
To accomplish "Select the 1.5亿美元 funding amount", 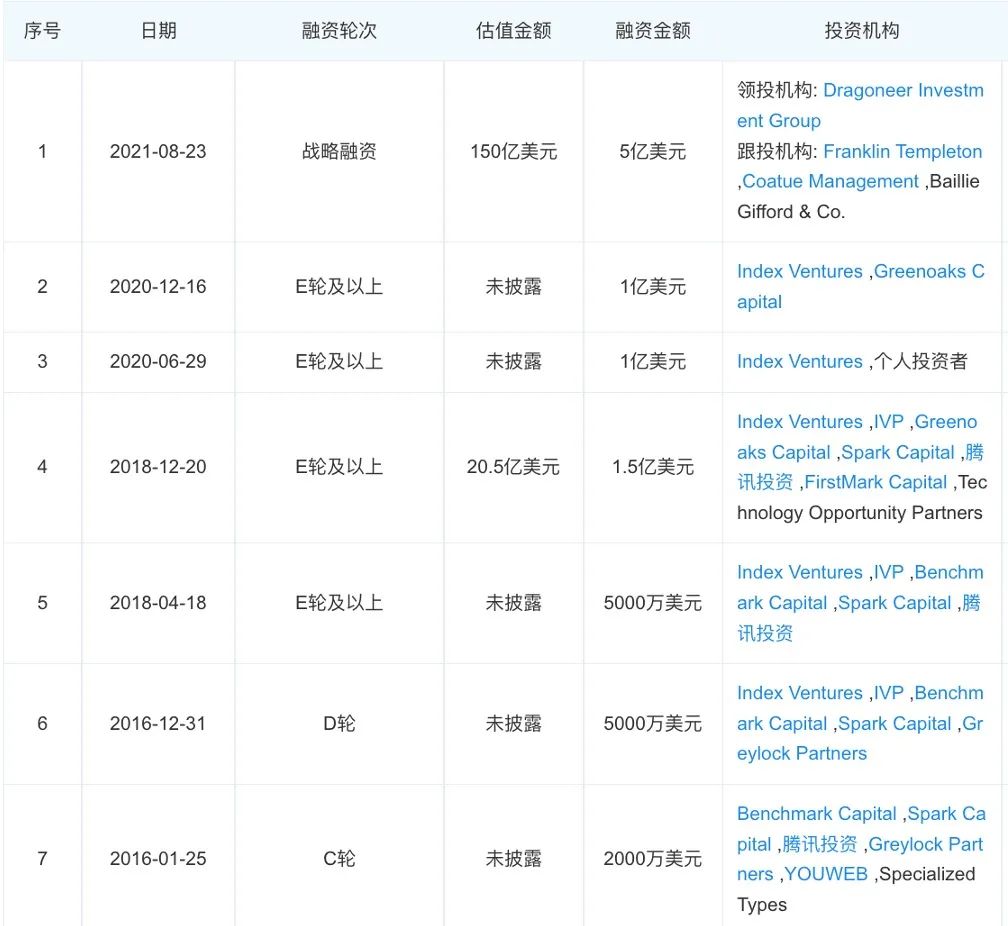I will pyautogui.click(x=653, y=467).
